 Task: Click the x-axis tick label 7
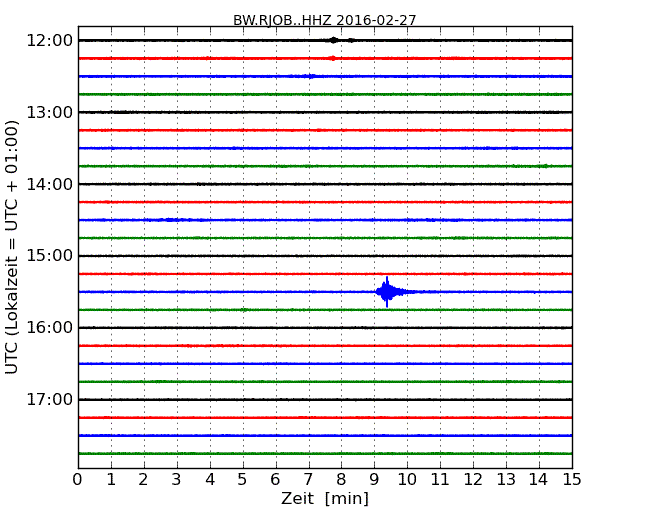[308, 479]
